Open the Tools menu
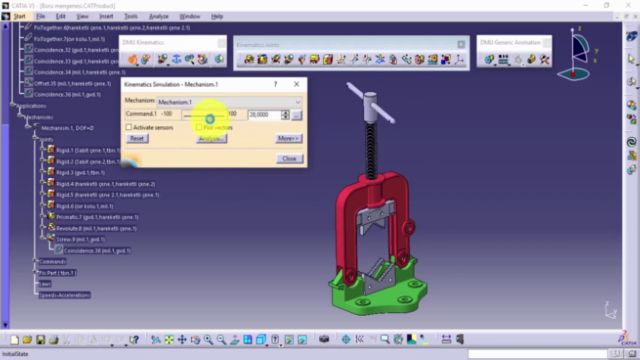The height and width of the screenshot is (360, 640). [x=131, y=16]
